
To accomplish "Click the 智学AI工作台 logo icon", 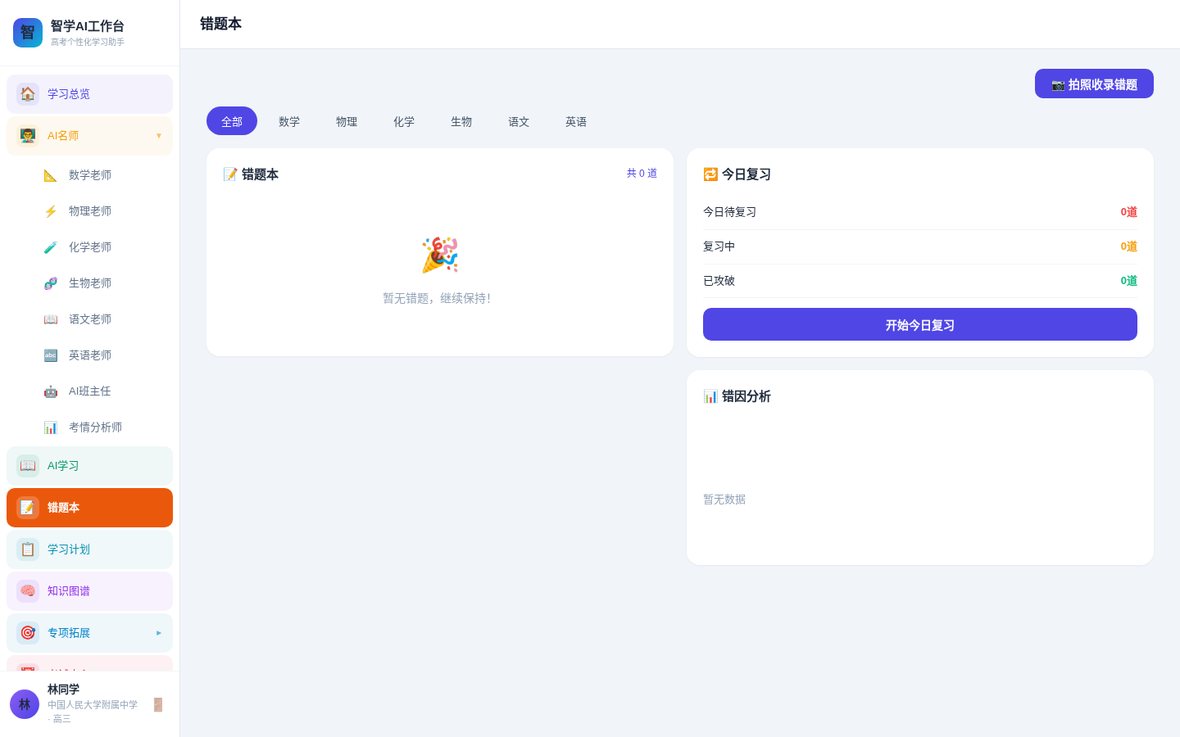I will (x=28, y=32).
